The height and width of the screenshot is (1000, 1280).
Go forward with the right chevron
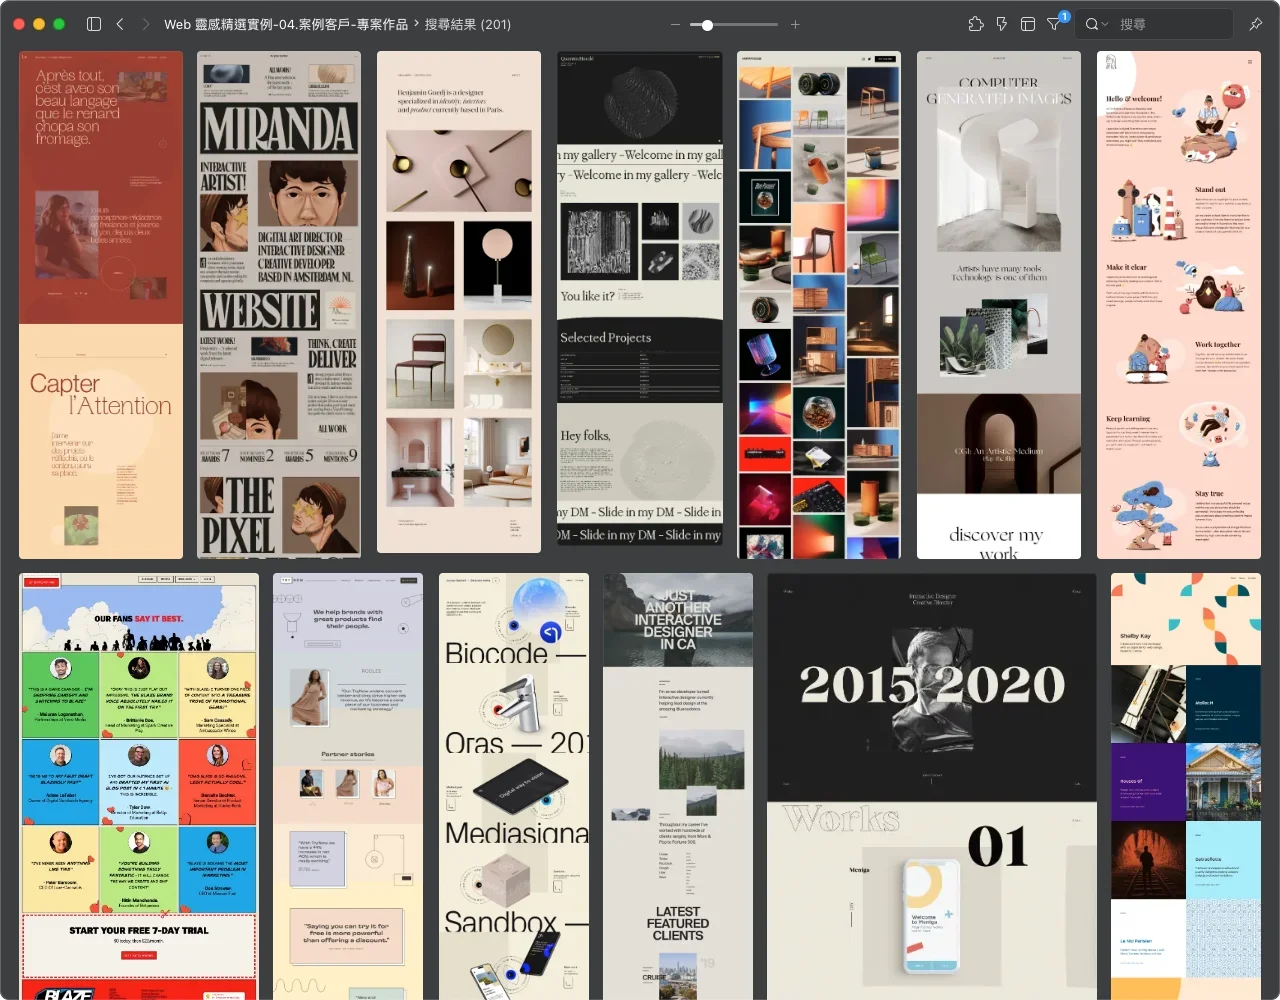[146, 24]
